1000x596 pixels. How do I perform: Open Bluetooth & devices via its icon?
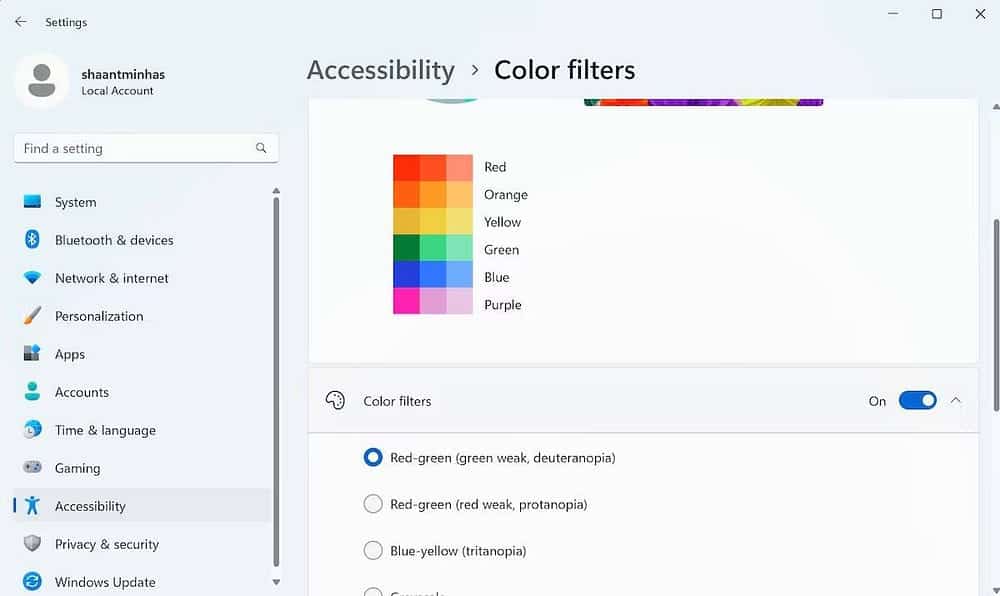pos(31,240)
